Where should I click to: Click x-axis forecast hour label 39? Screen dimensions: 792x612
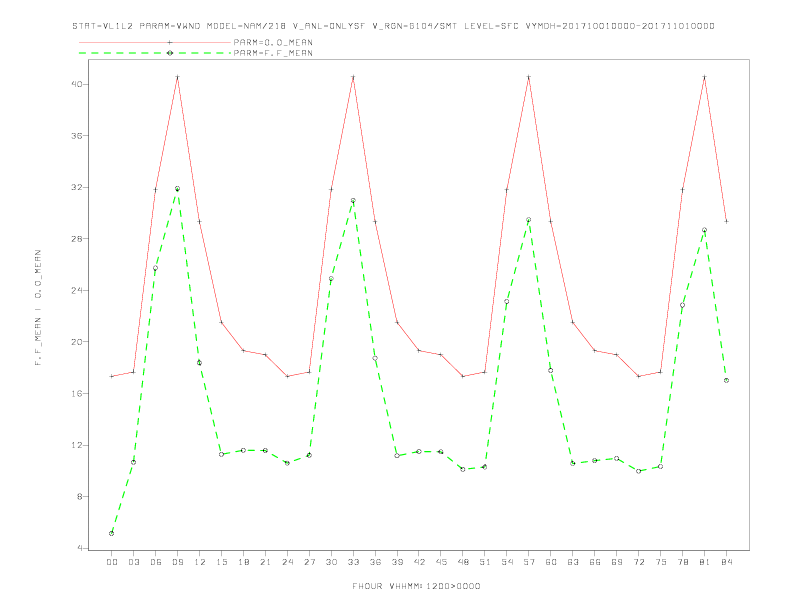pyautogui.click(x=397, y=562)
